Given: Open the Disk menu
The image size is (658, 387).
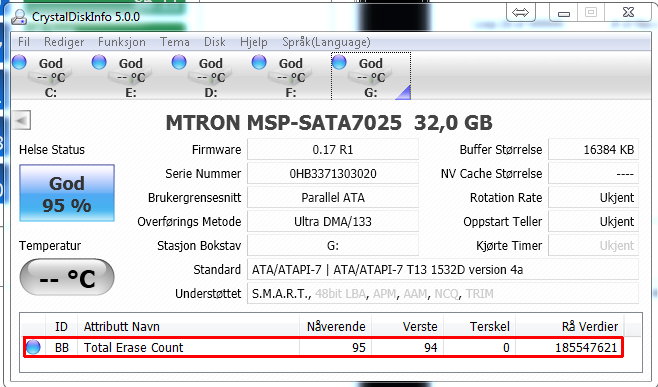Looking at the screenshot, I should 215,42.
